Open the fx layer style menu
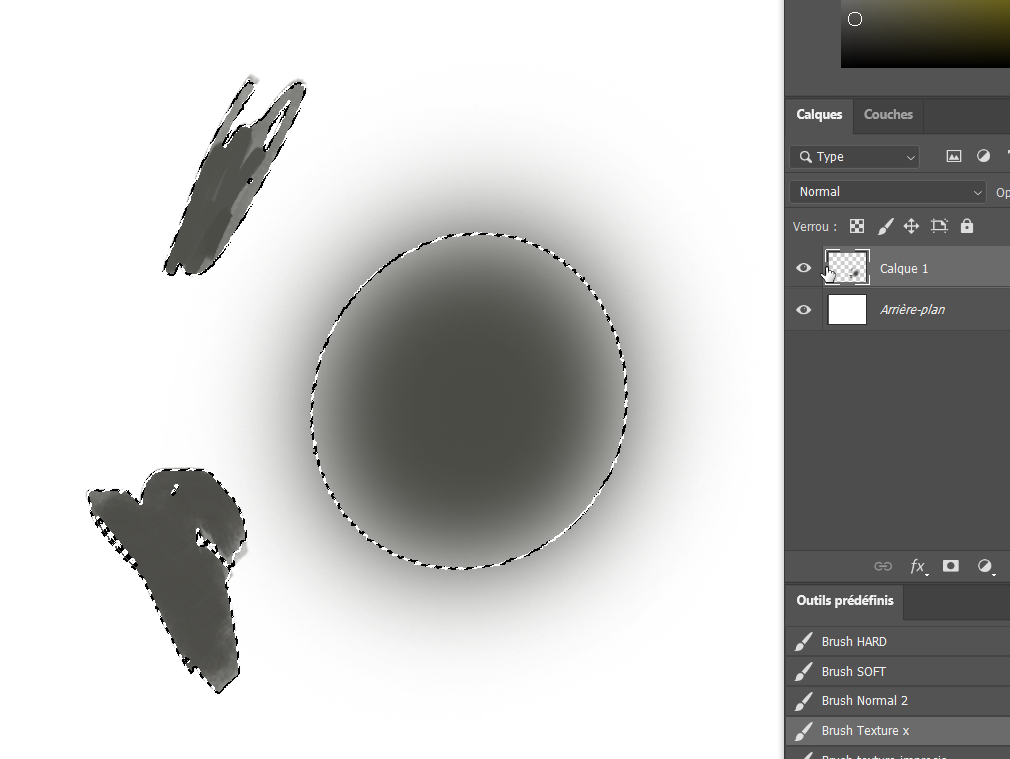 click(918, 566)
